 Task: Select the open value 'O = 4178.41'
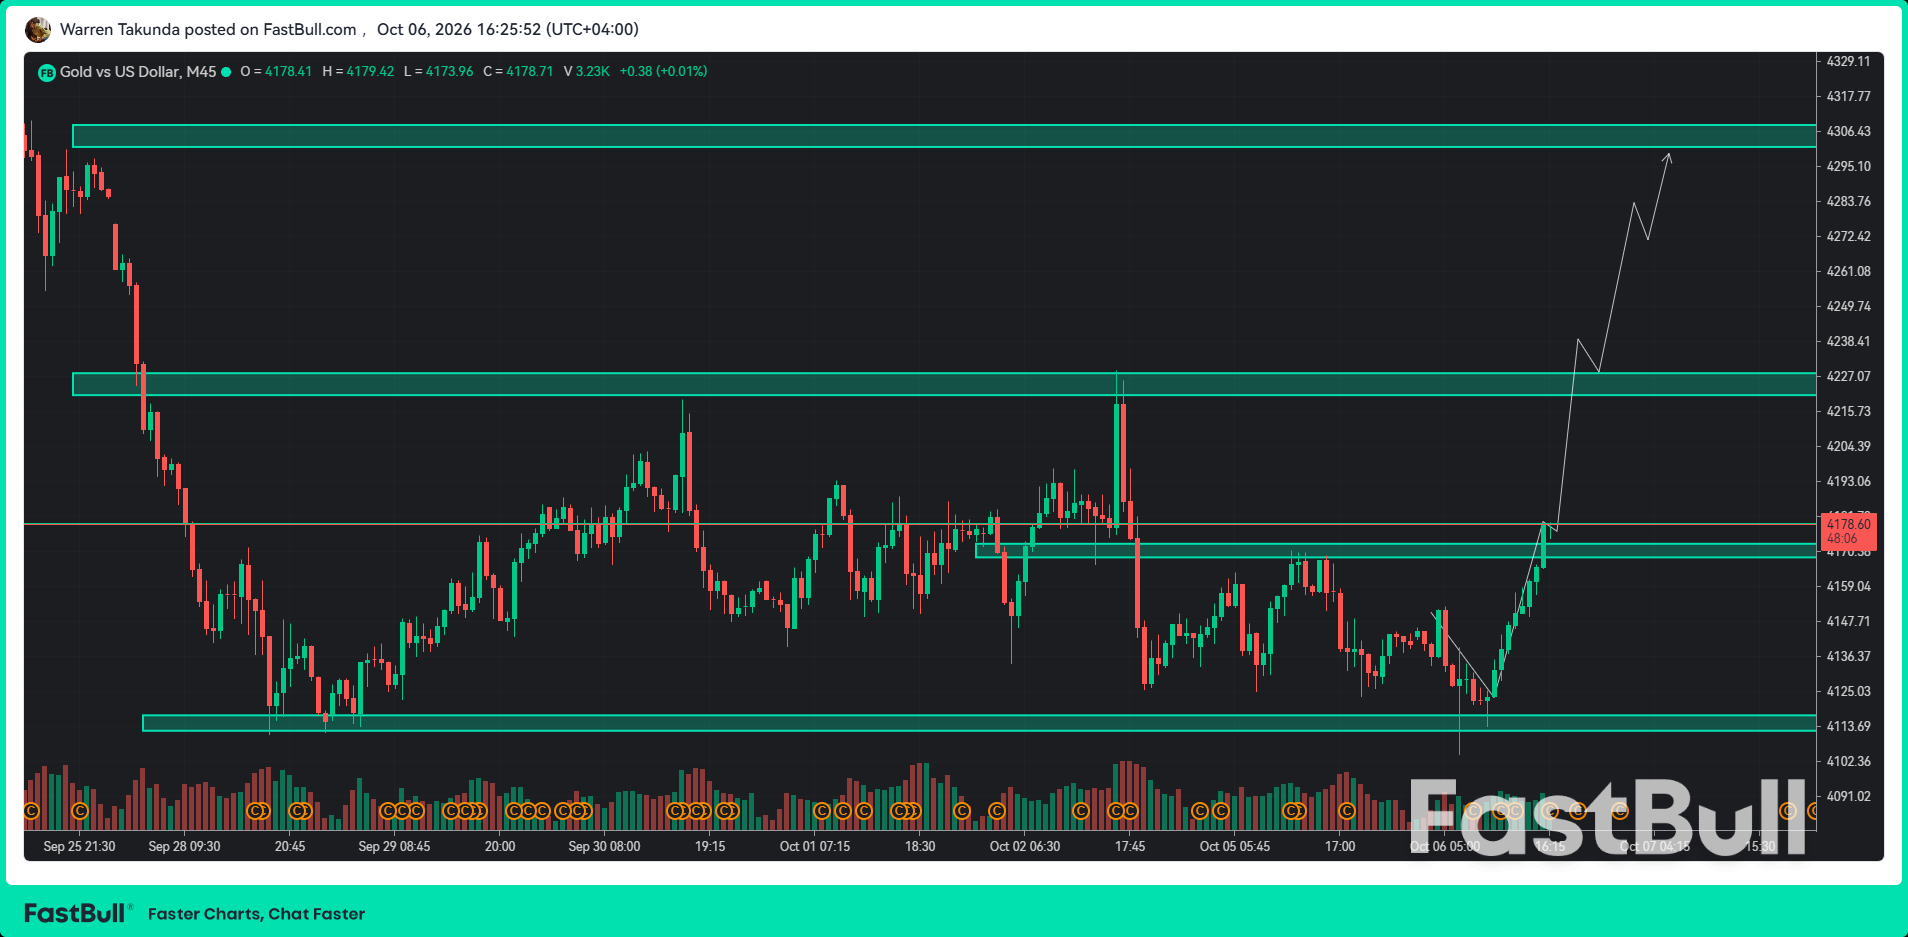[276, 72]
